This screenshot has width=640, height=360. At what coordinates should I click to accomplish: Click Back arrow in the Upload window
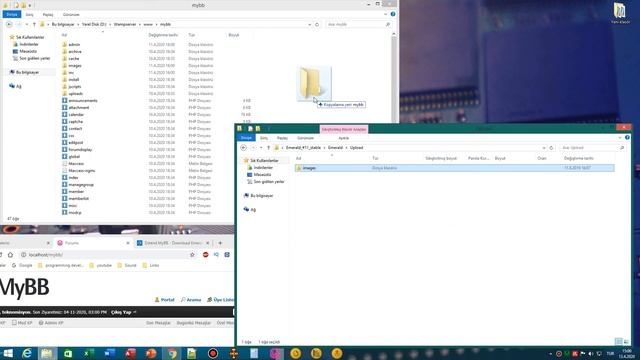point(244,148)
